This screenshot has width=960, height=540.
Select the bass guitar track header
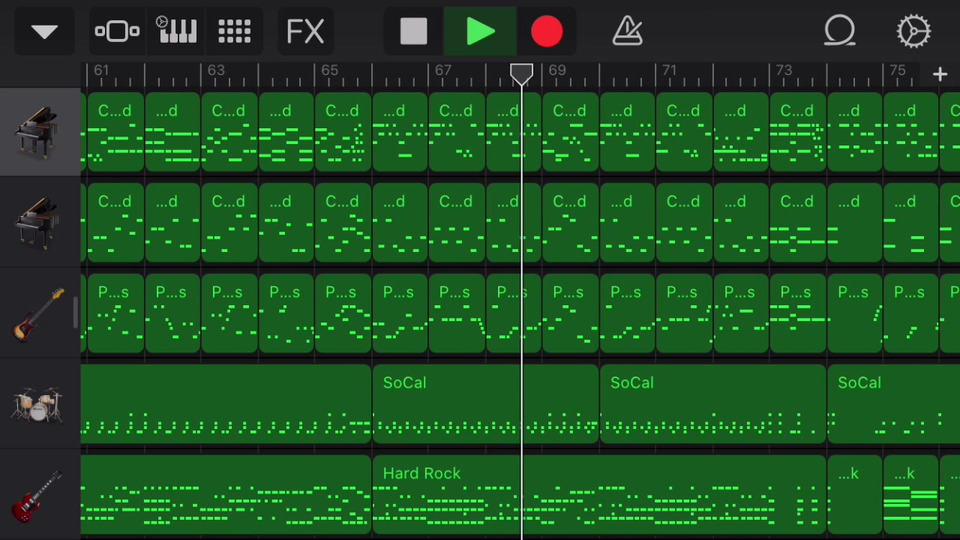pos(40,312)
